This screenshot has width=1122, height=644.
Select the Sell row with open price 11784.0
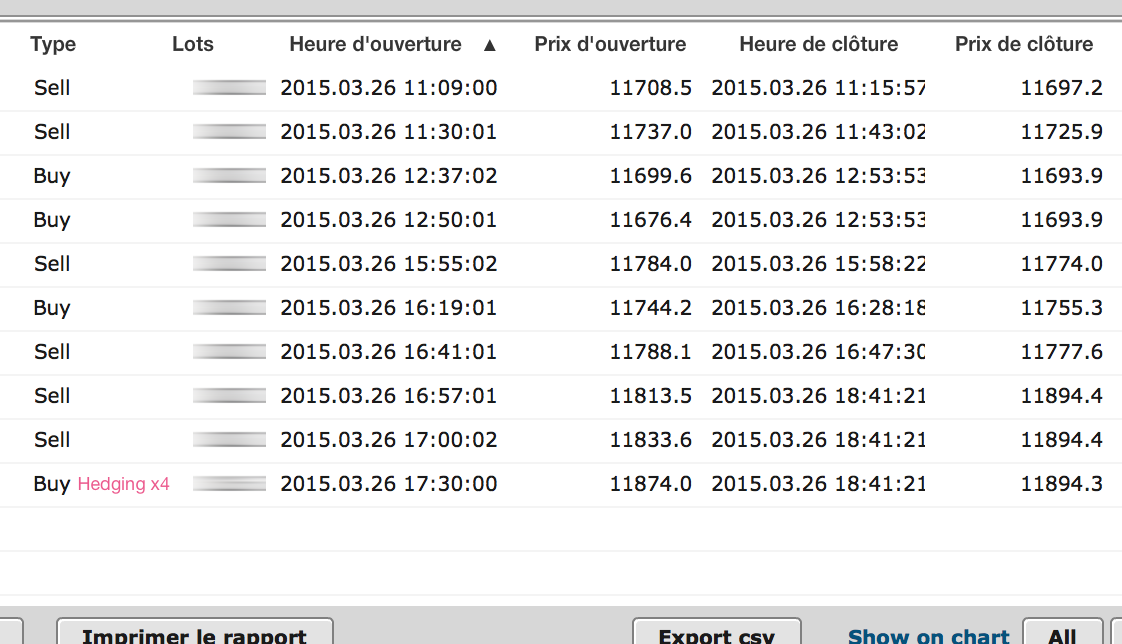(52, 264)
